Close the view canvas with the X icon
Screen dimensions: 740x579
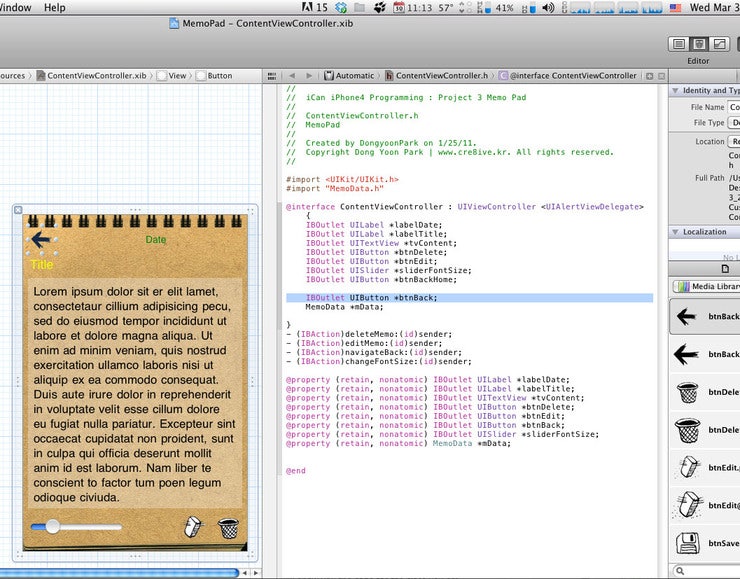click(x=18, y=210)
